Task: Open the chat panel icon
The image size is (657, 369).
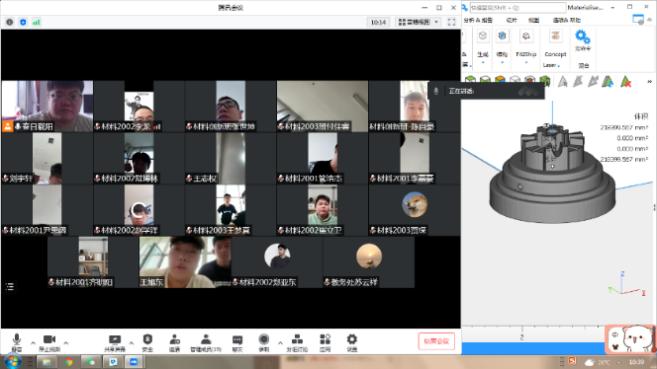Action: pyautogui.click(x=237, y=343)
